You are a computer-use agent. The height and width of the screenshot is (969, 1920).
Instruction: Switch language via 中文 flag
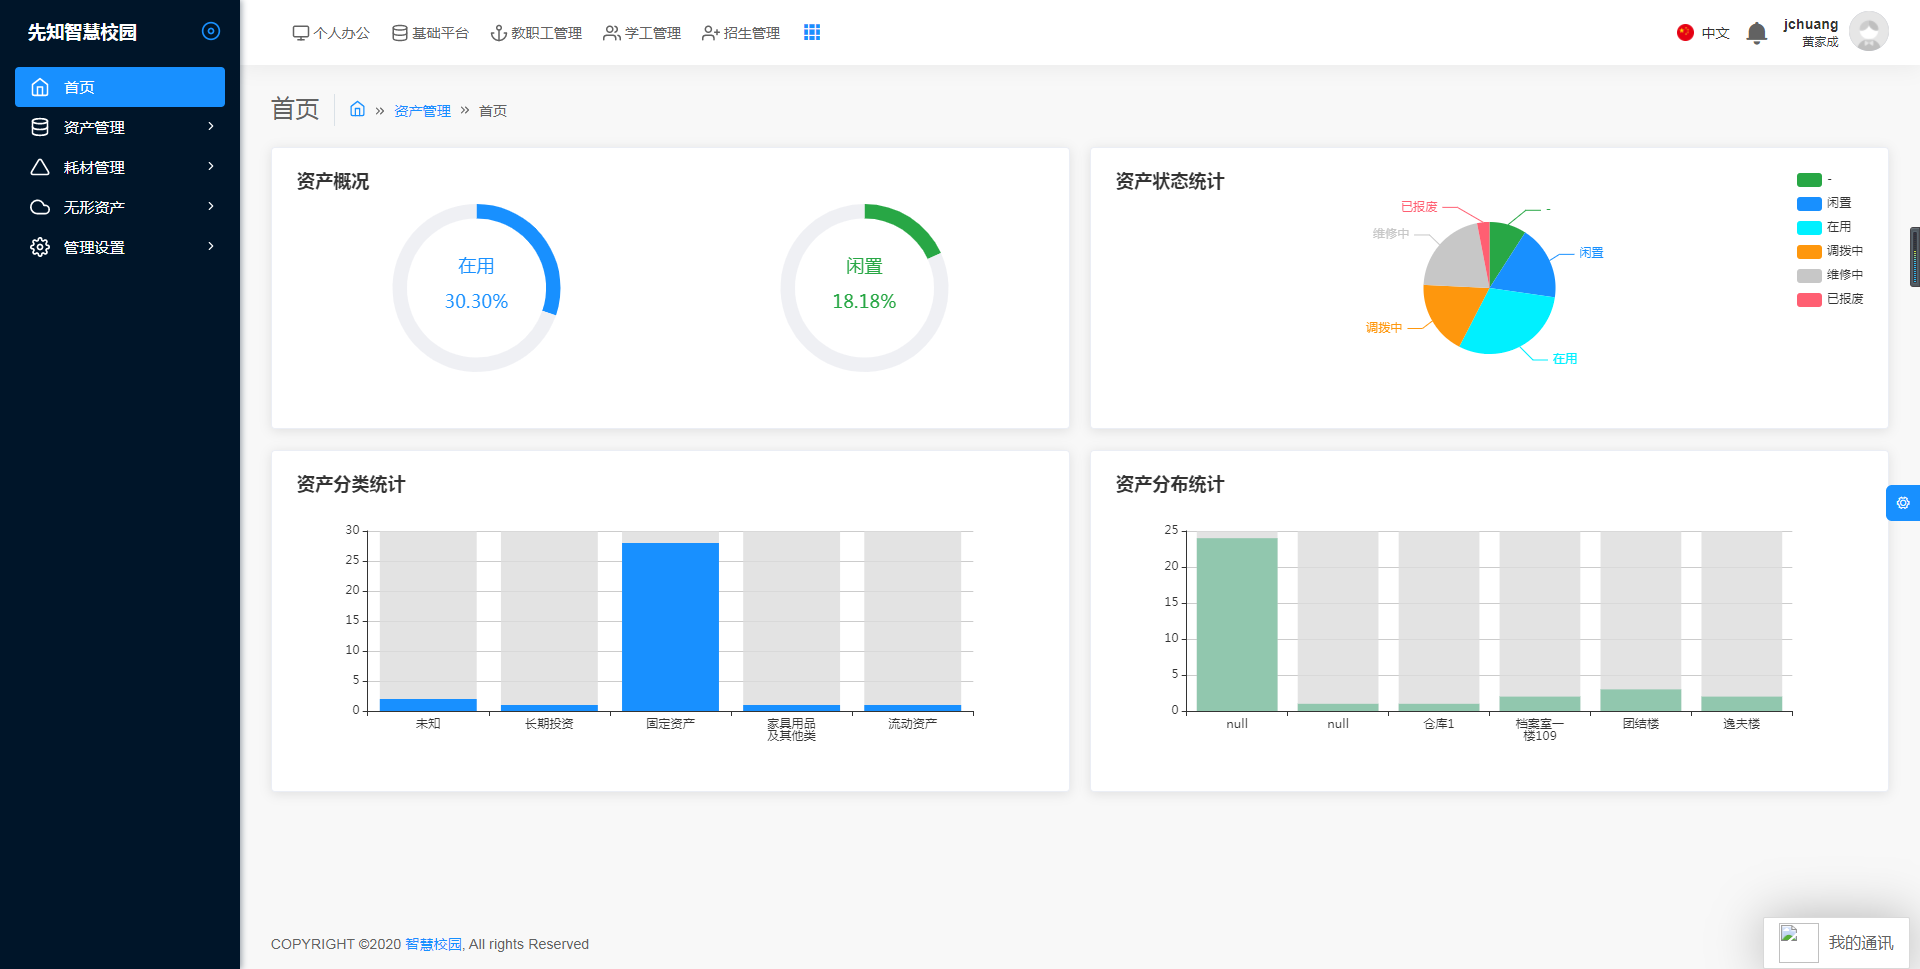1703,33
